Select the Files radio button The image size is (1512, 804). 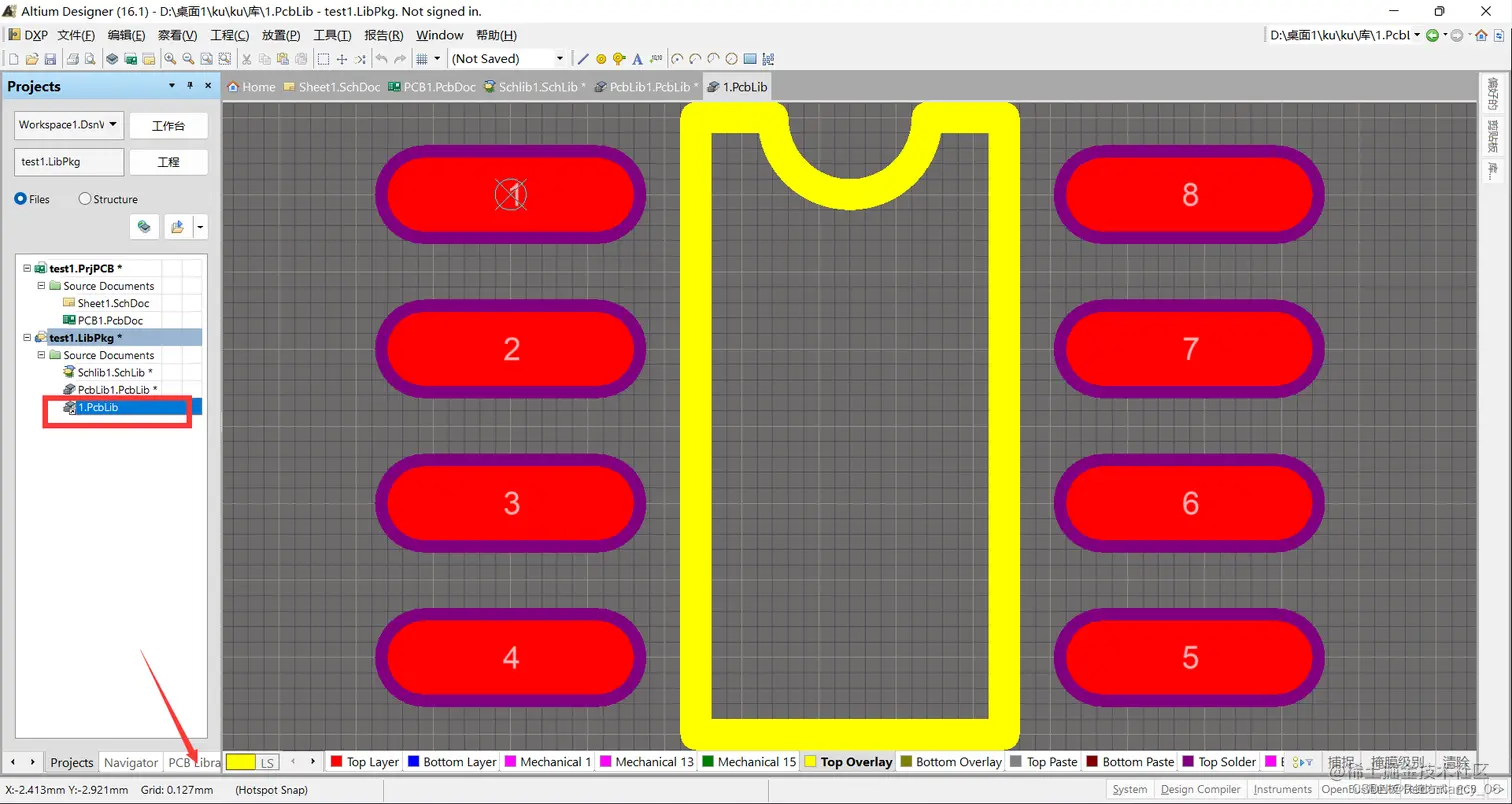tap(20, 199)
